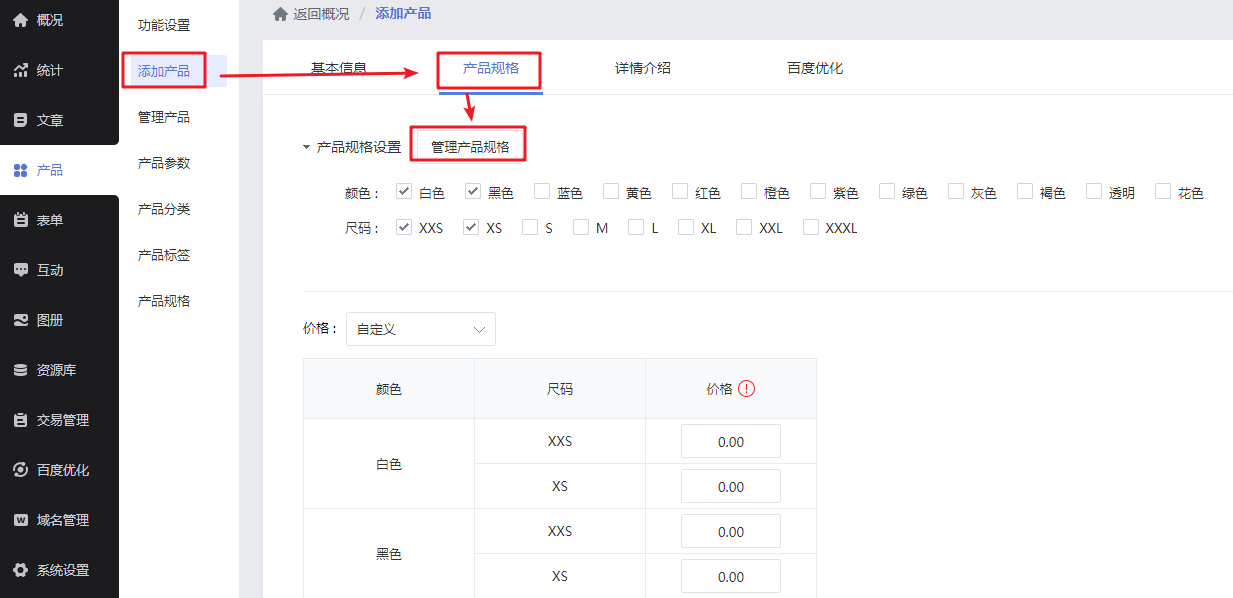Image resolution: width=1233 pixels, height=598 pixels.
Task: Click the 添加产品 breadcrumb text
Action: click(403, 14)
